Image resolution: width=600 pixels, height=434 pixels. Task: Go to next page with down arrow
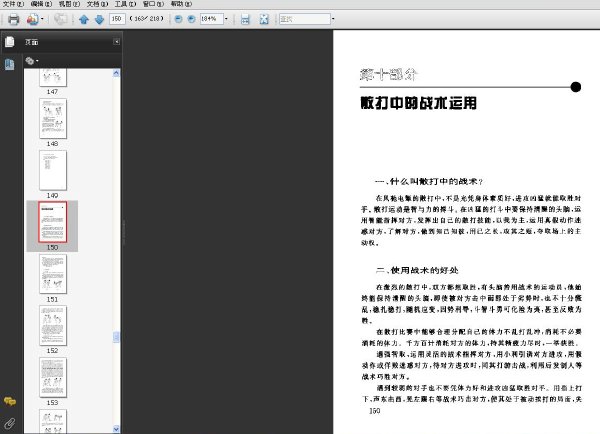tap(99, 19)
